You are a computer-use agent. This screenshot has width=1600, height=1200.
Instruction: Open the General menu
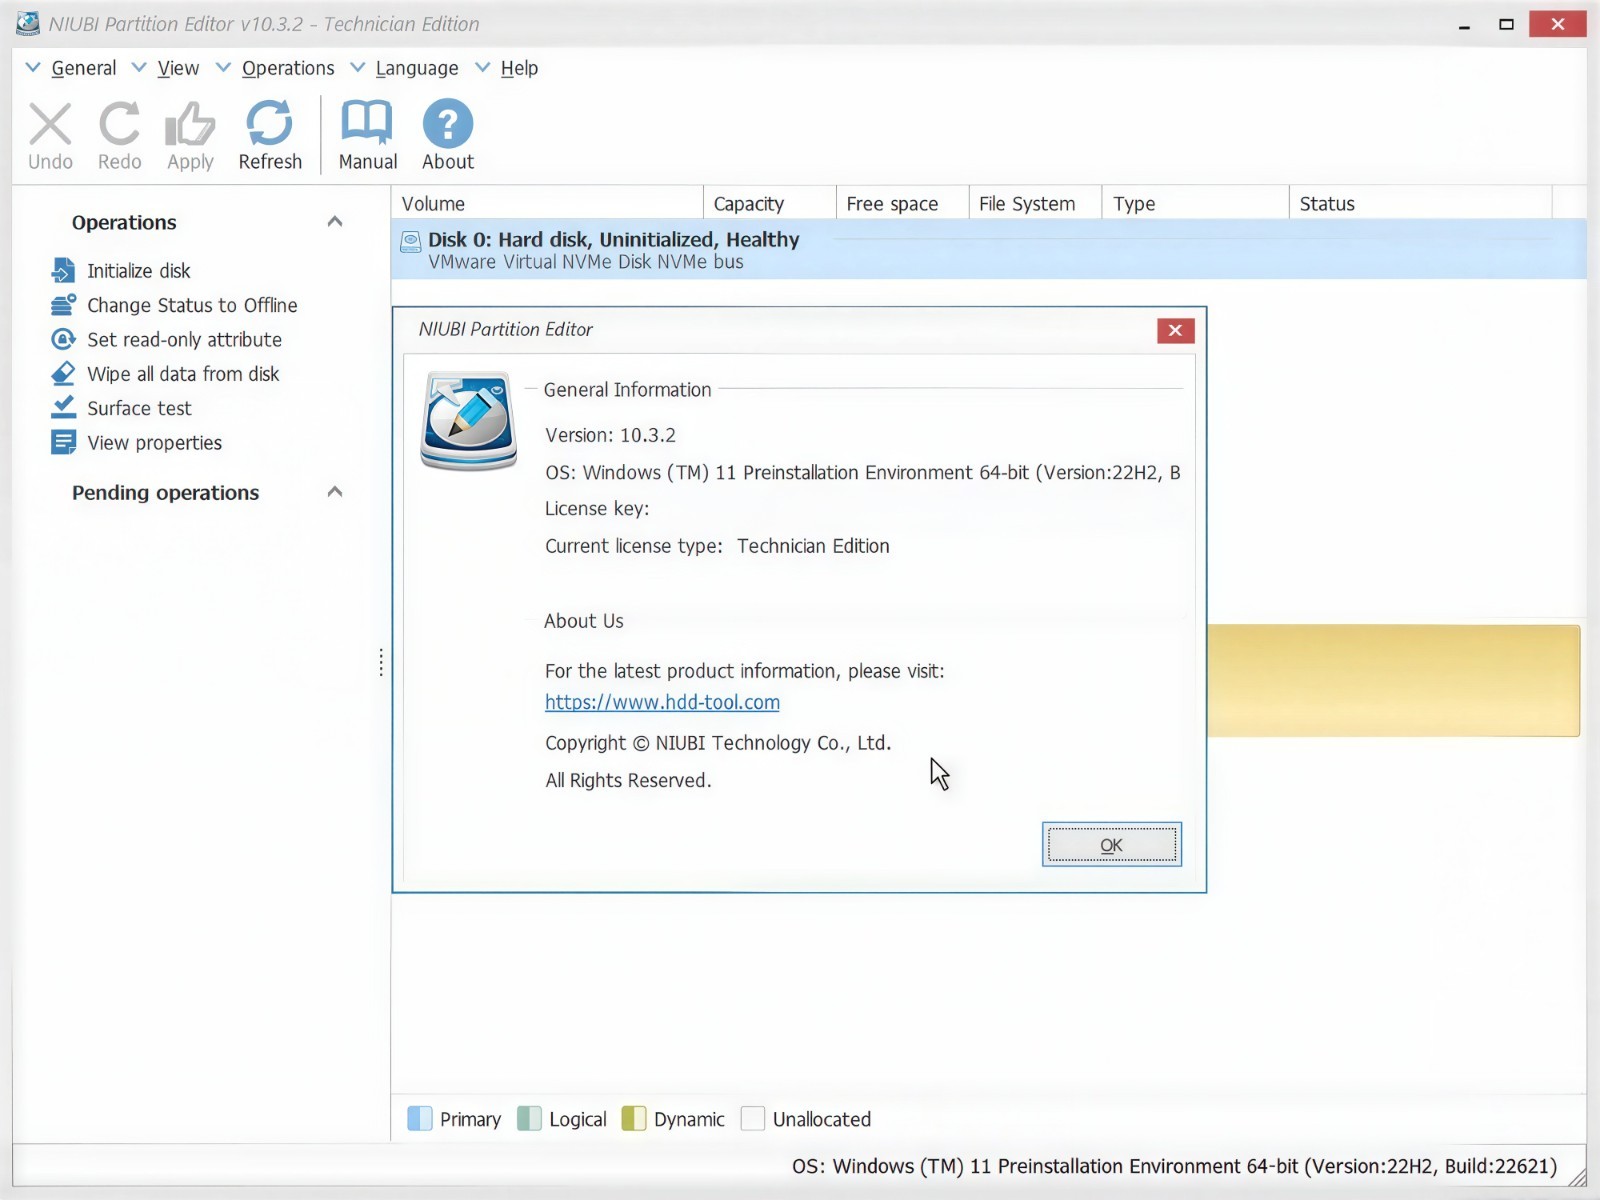click(84, 68)
